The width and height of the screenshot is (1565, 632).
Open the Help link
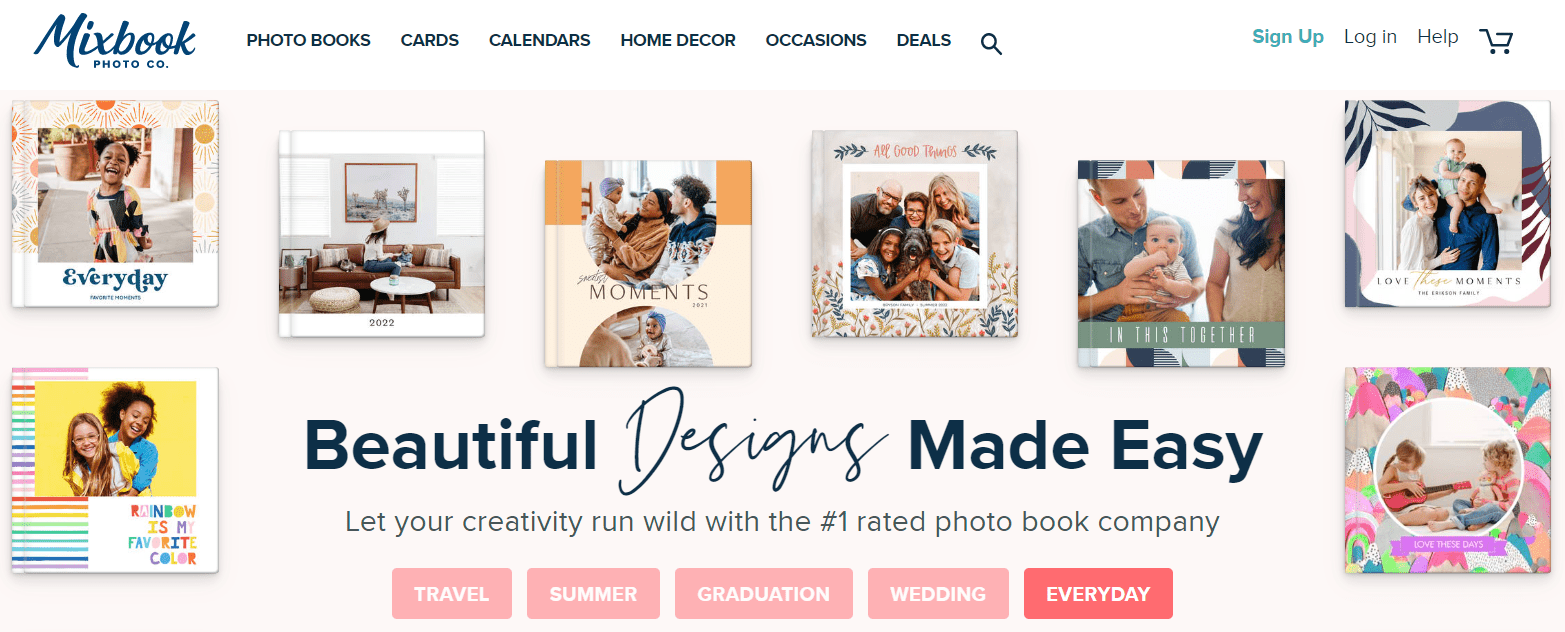(x=1438, y=37)
